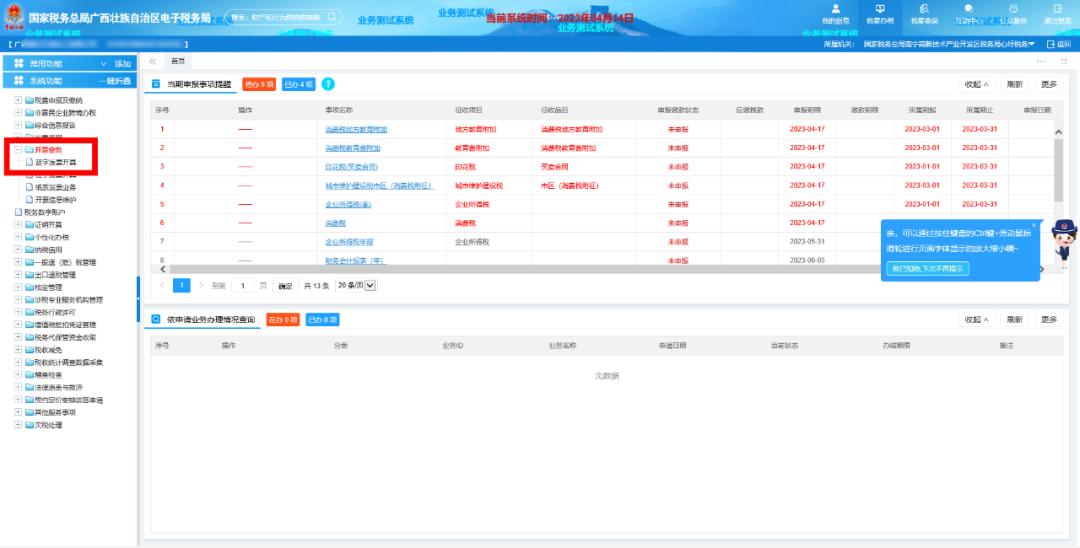Open the 20条/页 page size dropdown
Screen dimensions: 1080x548
click(357, 285)
